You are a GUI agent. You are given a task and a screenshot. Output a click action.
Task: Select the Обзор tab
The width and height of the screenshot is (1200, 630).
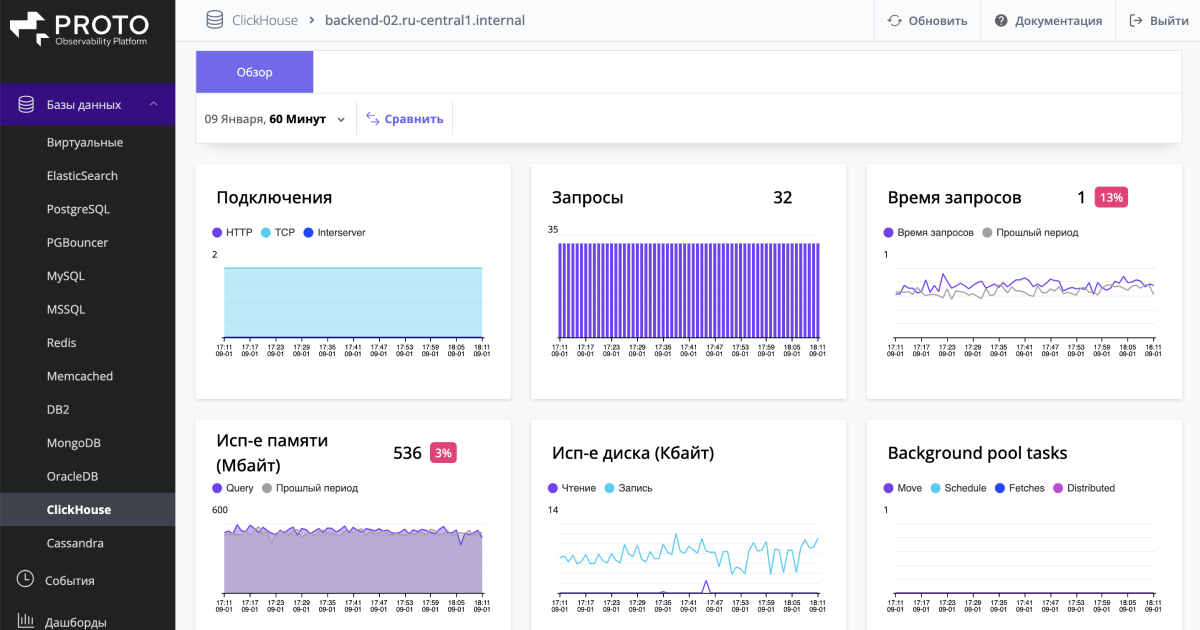(x=254, y=72)
